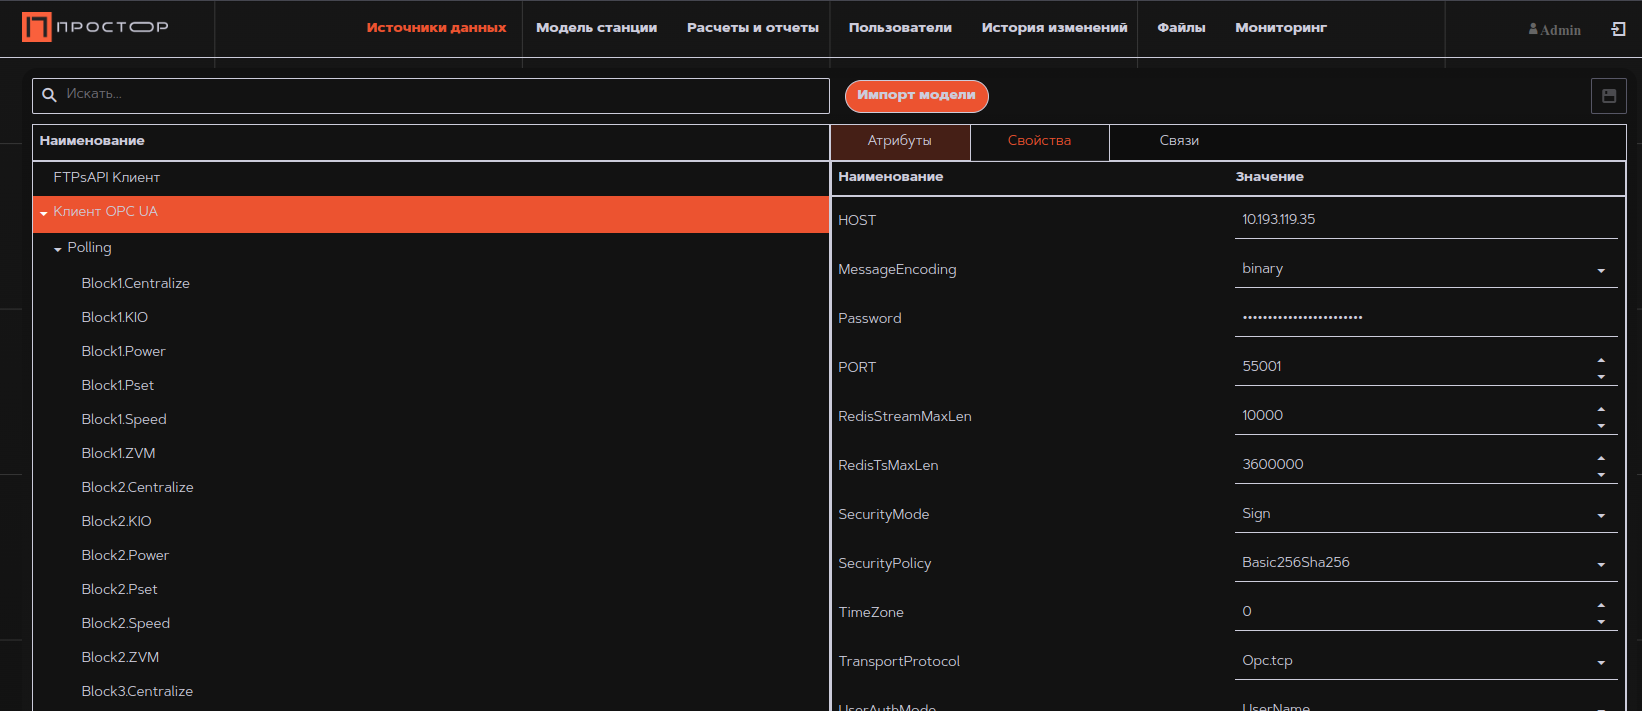The image size is (1642, 711).
Task: Click the search magnifier icon
Action: tap(49, 95)
